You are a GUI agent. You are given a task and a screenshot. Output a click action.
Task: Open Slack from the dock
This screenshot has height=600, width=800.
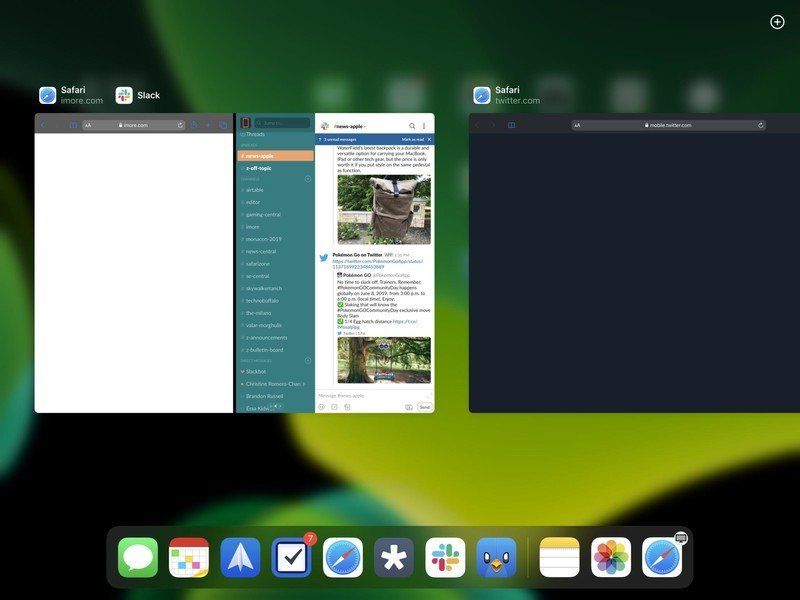coord(445,557)
